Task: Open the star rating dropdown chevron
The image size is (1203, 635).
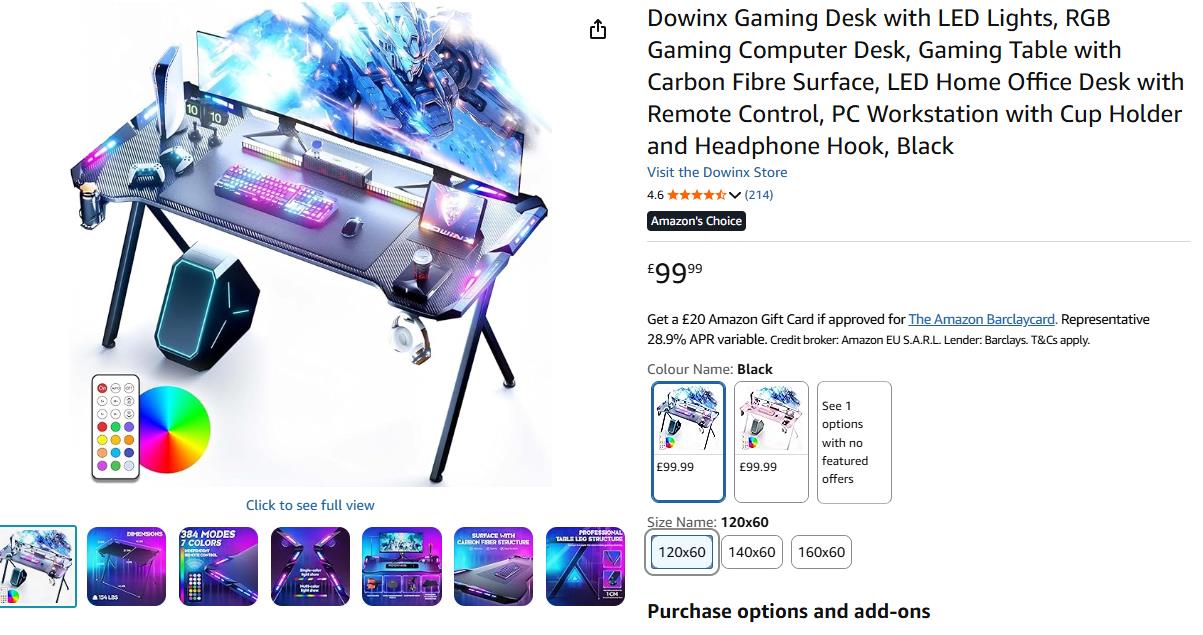Action: 735,195
